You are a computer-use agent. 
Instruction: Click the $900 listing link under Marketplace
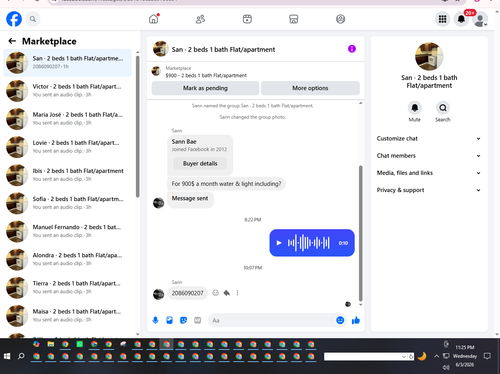pyautogui.click(x=206, y=76)
